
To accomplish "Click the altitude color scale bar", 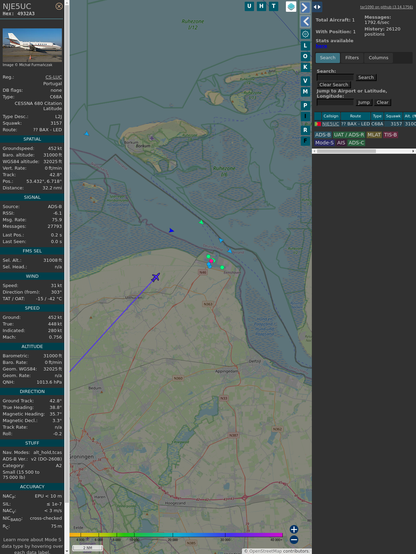I will click(176, 535).
